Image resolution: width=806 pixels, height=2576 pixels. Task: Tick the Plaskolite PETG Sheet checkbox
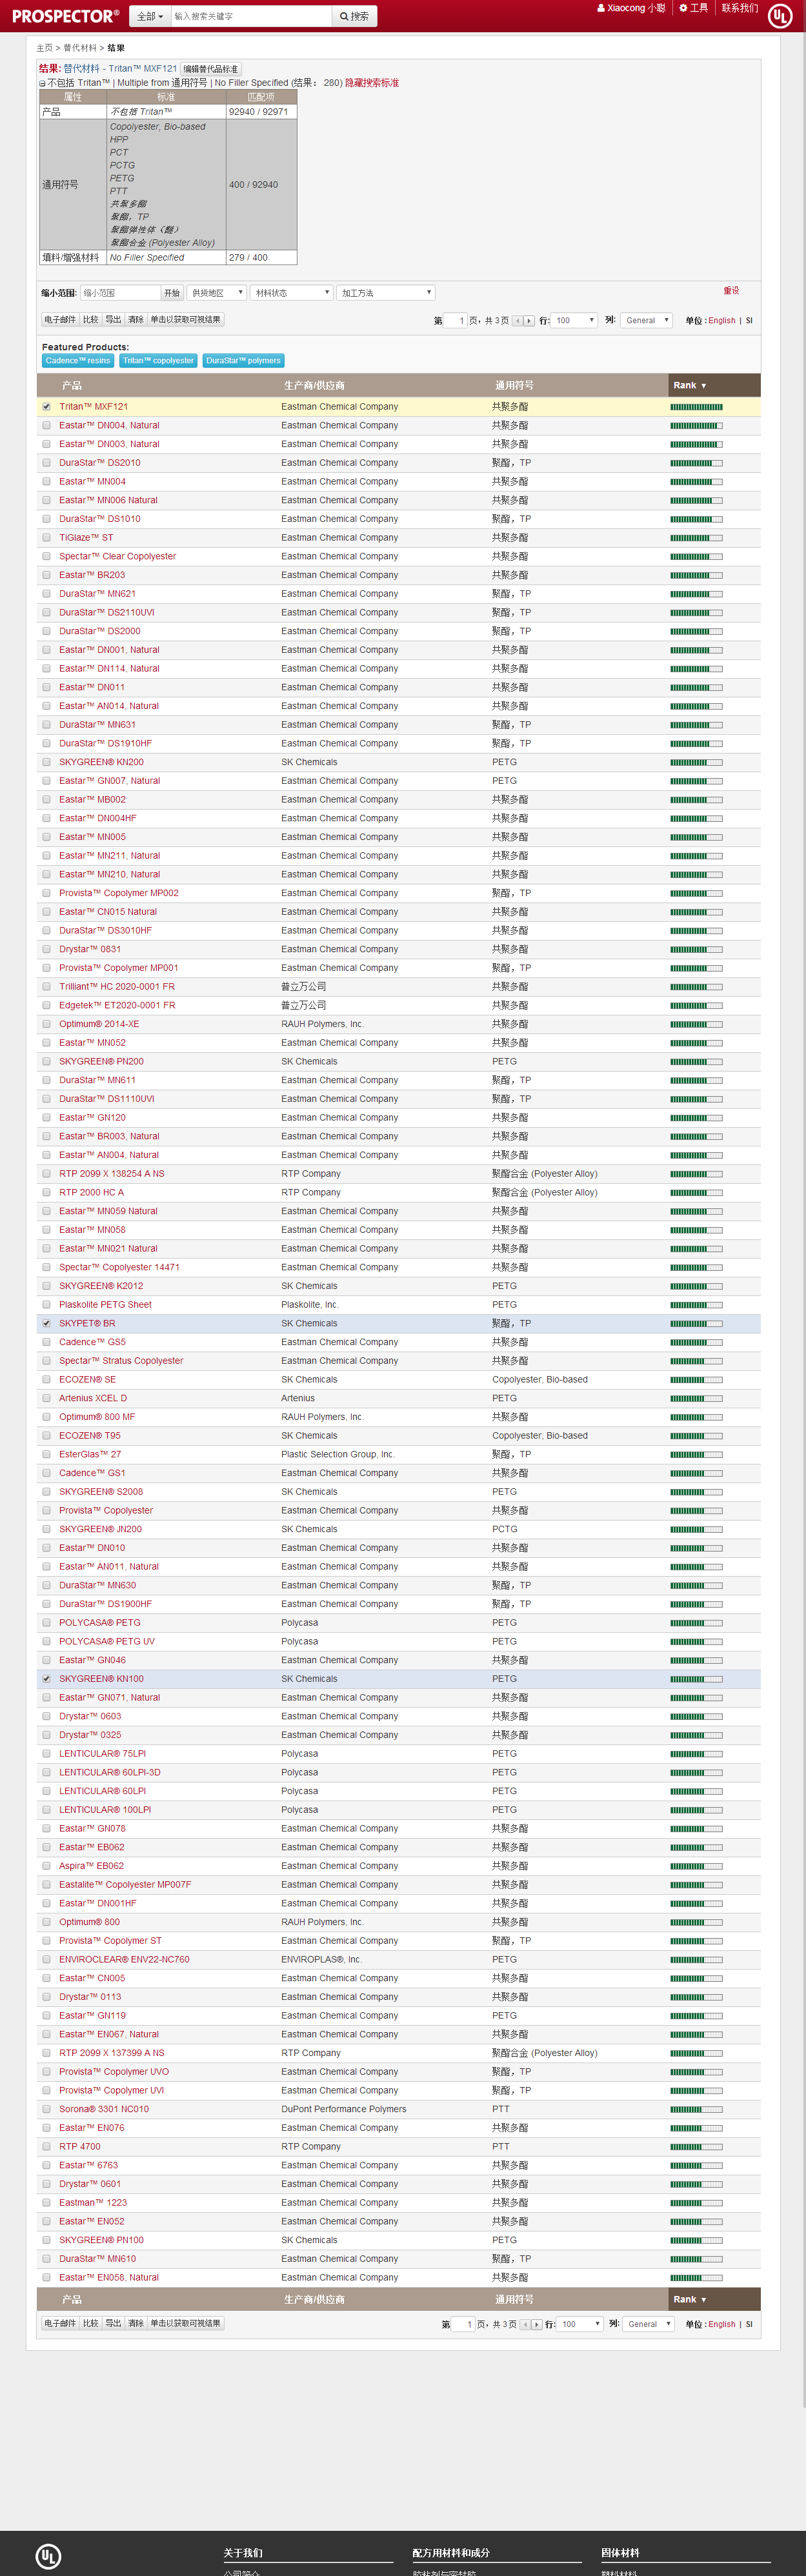coord(46,1305)
